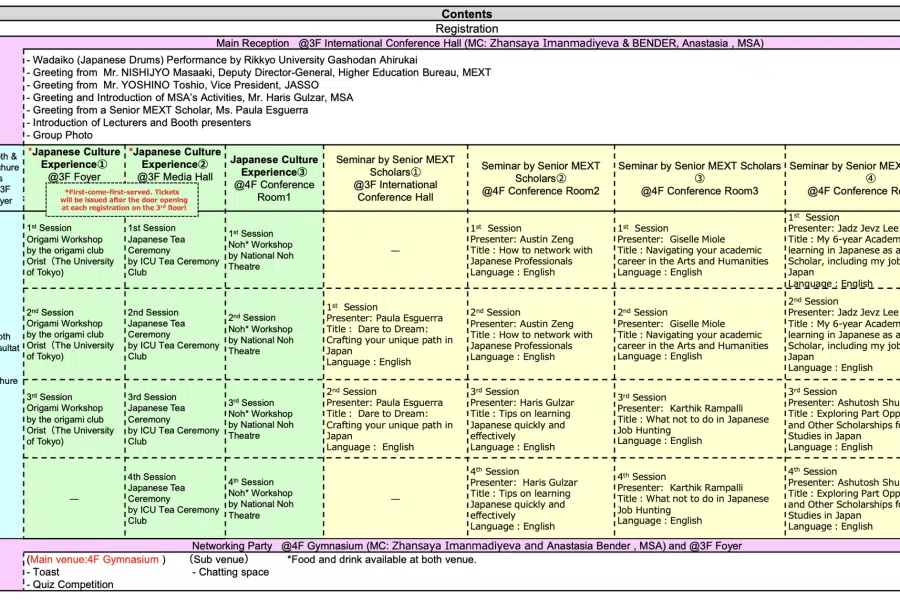The height and width of the screenshot is (600, 900).
Task: Select the red "First-come-first-served" ticket notice
Action: (x=124, y=200)
